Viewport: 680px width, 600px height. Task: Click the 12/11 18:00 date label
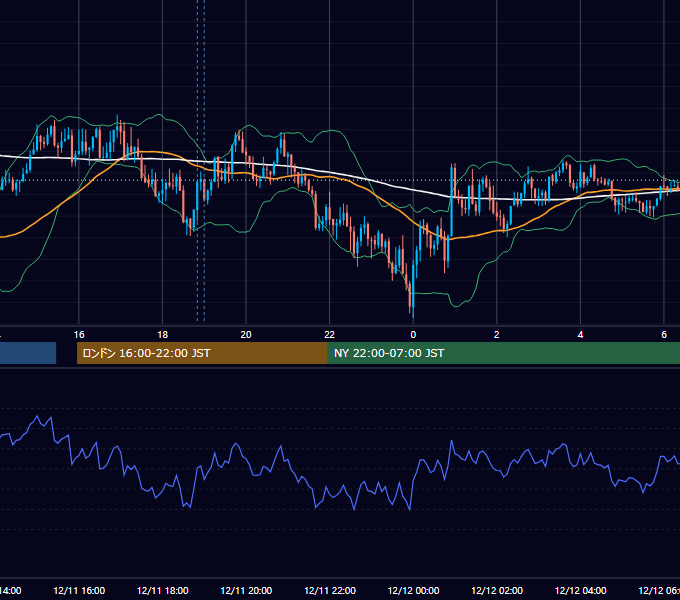pyautogui.click(x=163, y=590)
